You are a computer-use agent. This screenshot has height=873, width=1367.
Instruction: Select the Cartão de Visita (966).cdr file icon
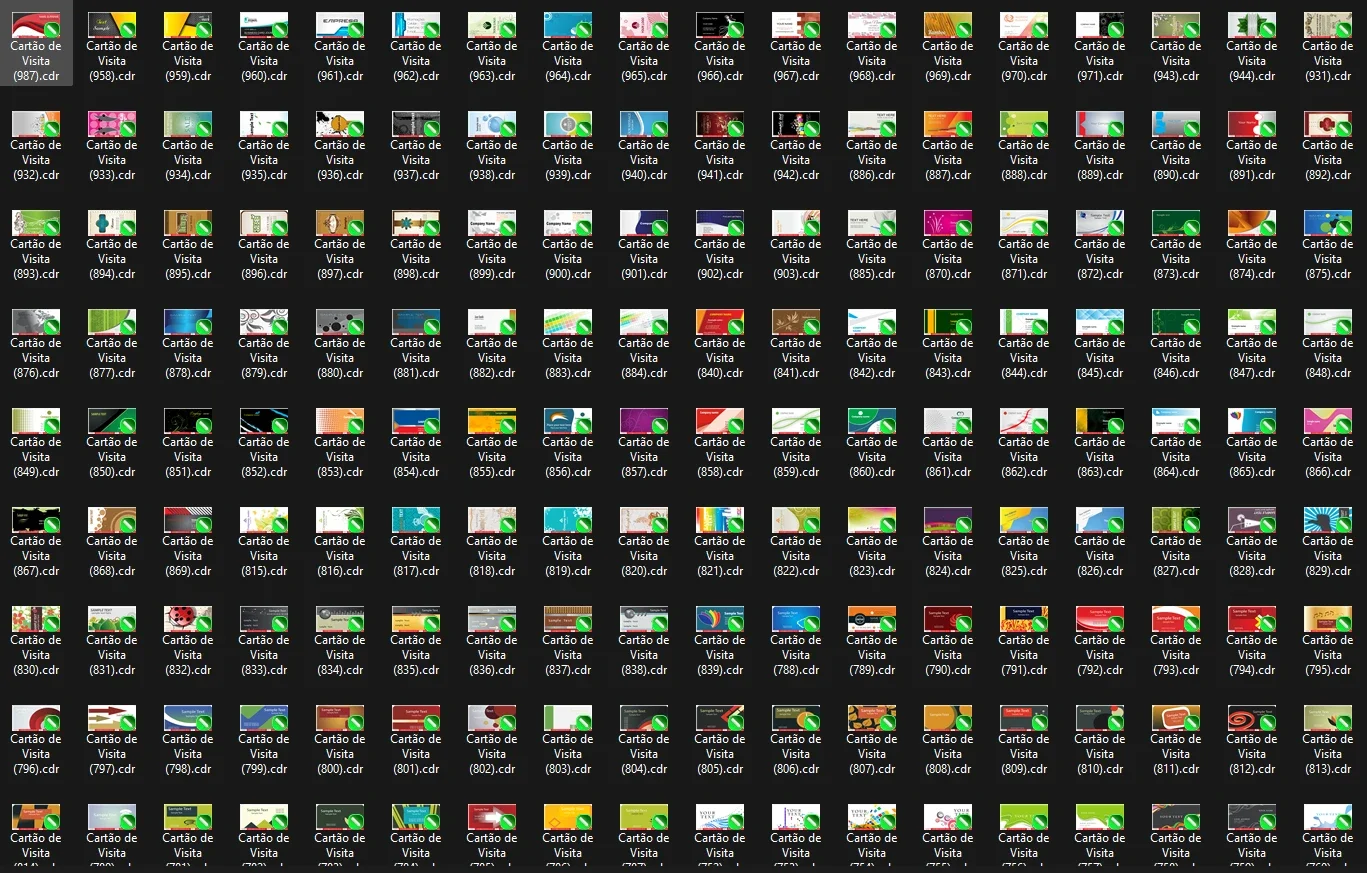point(720,25)
